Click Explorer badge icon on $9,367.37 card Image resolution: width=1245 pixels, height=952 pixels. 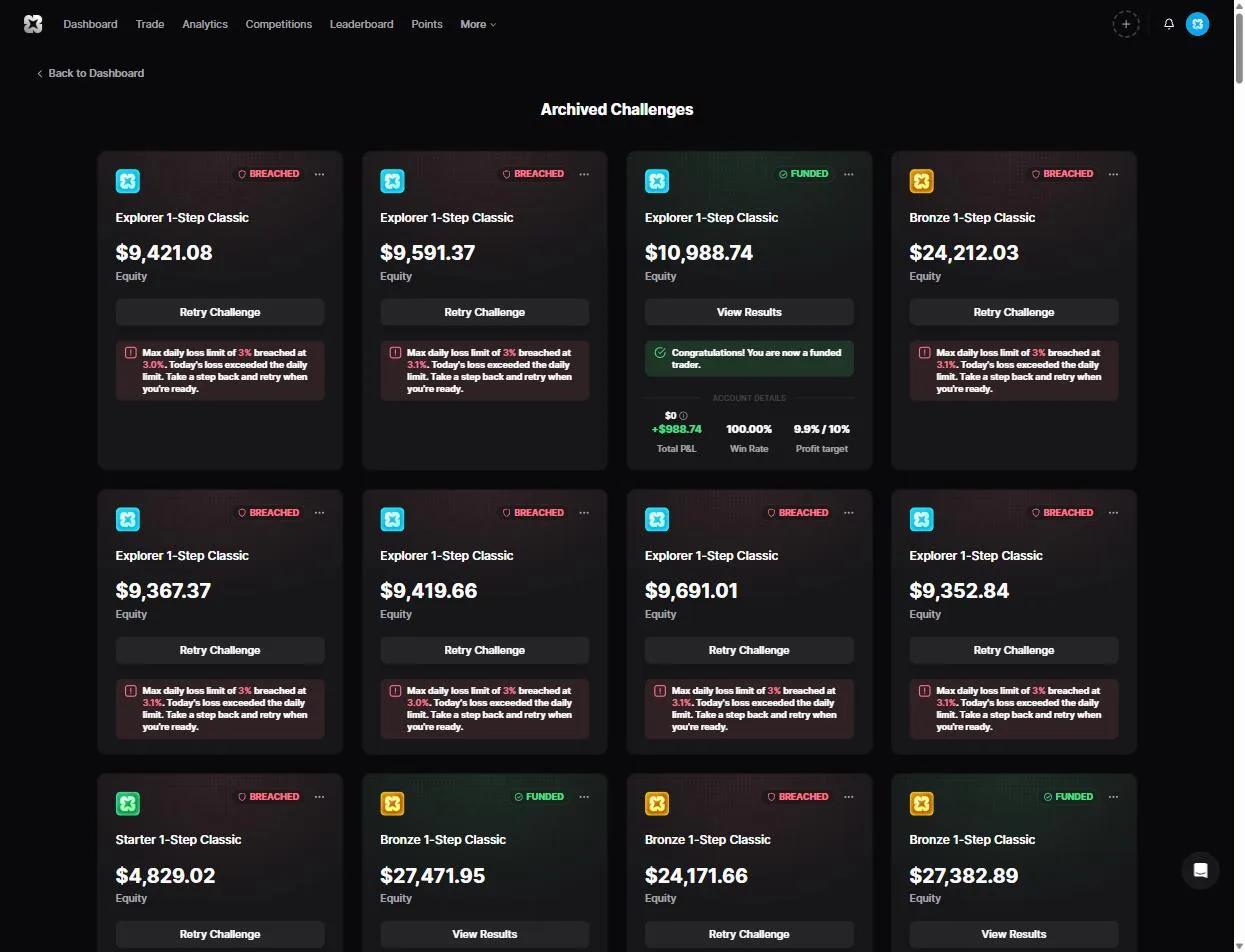(128, 519)
